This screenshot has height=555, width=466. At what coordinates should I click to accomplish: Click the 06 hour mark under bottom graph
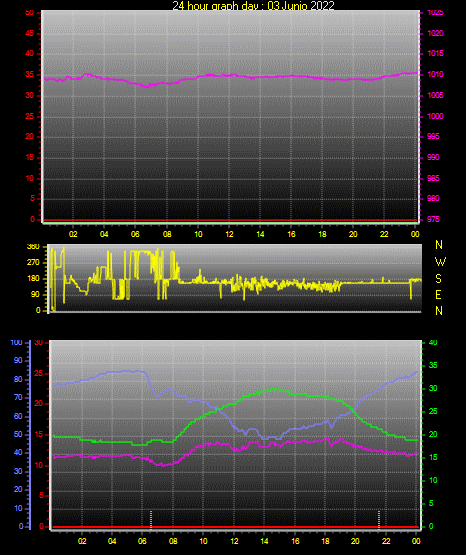(x=142, y=541)
